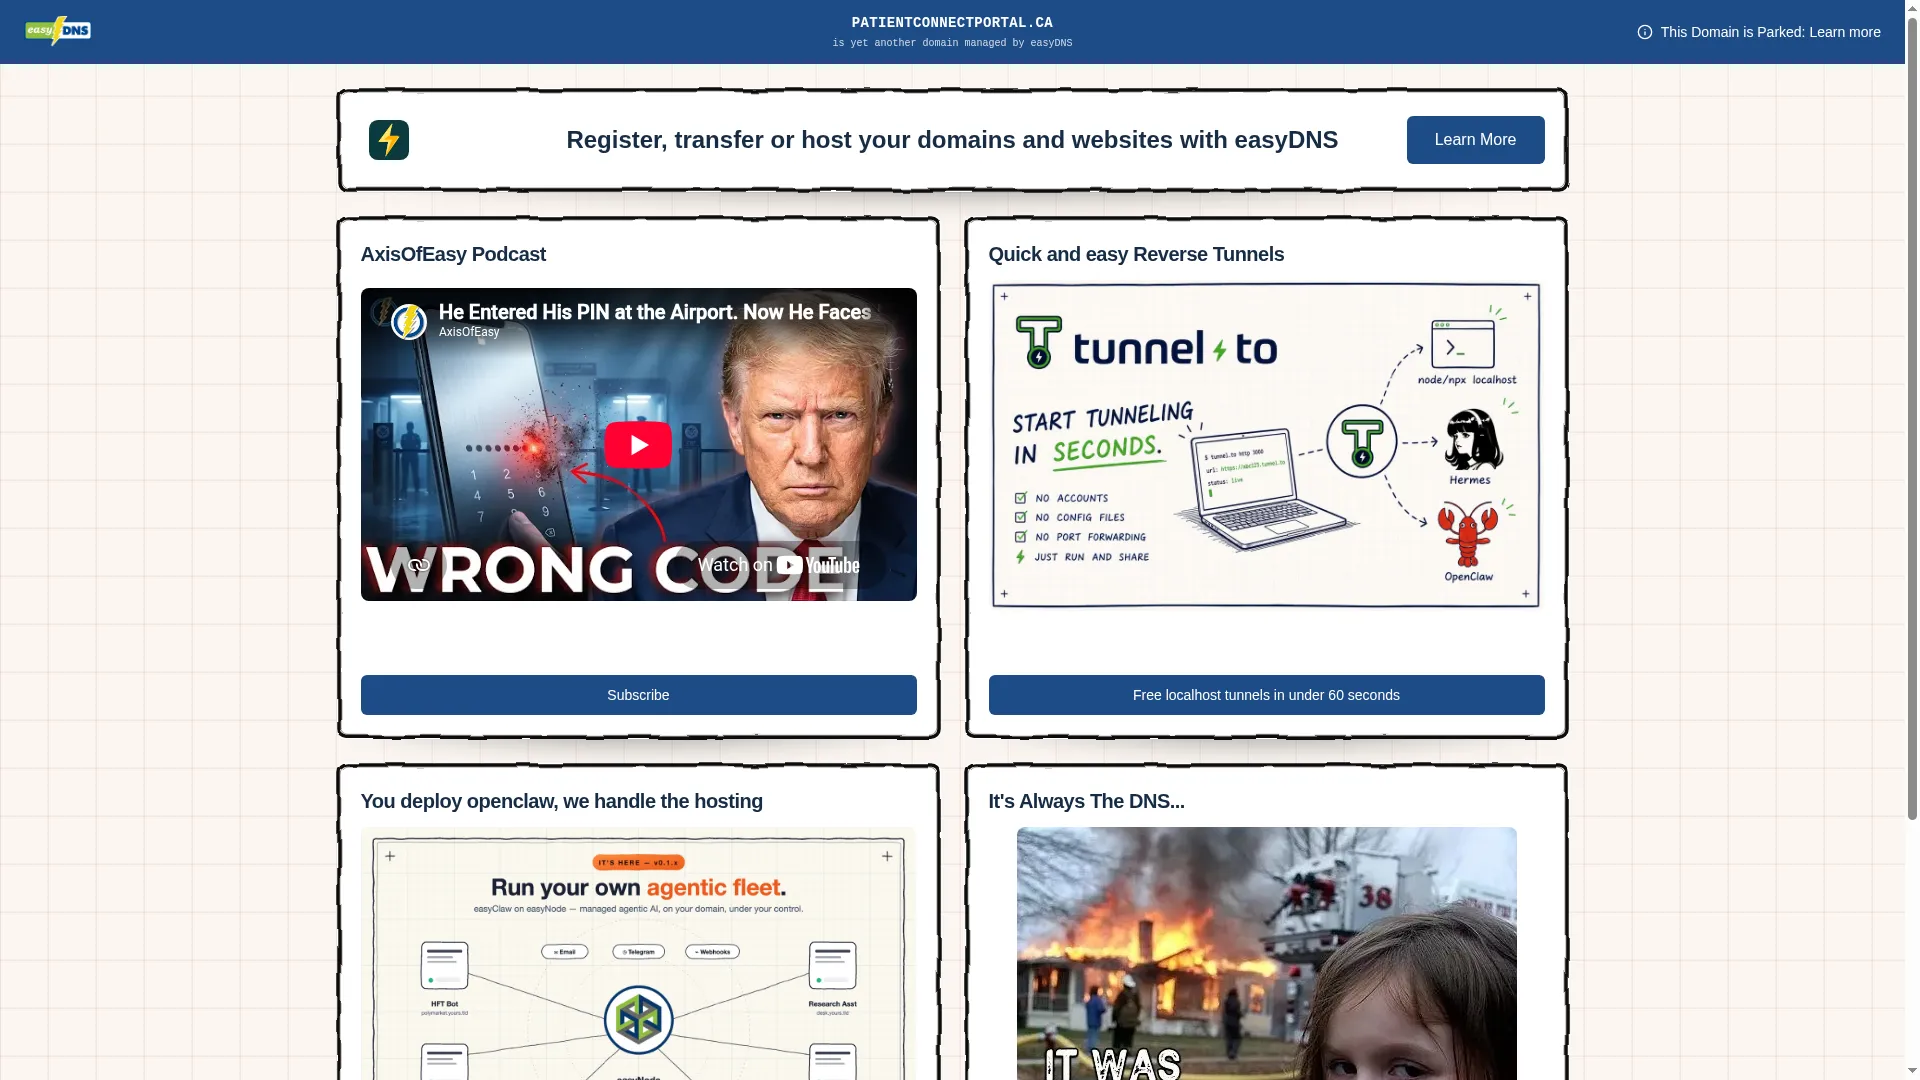1920x1080 pixels.
Task: Click the PATIENTCONNECTPORTAL.CA domain title
Action: pos(952,23)
